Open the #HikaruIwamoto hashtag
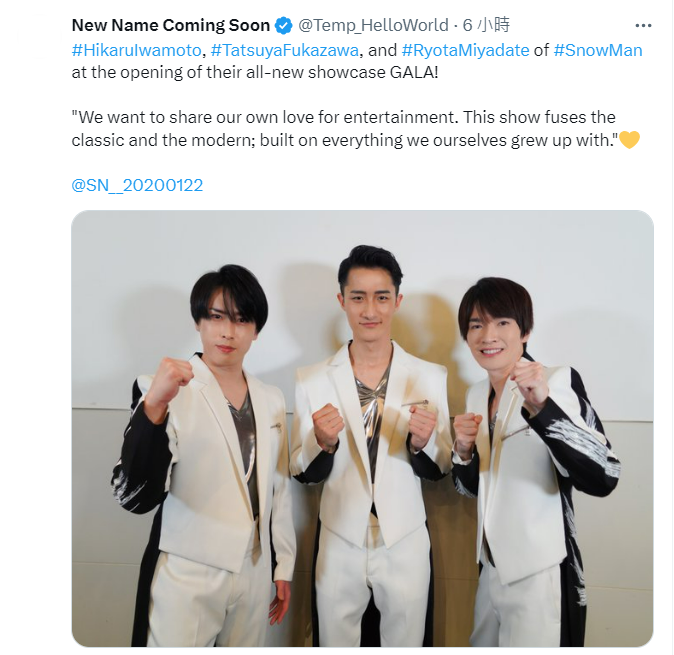Image resolution: width=674 pixels, height=655 pixels. pyautogui.click(x=137, y=50)
